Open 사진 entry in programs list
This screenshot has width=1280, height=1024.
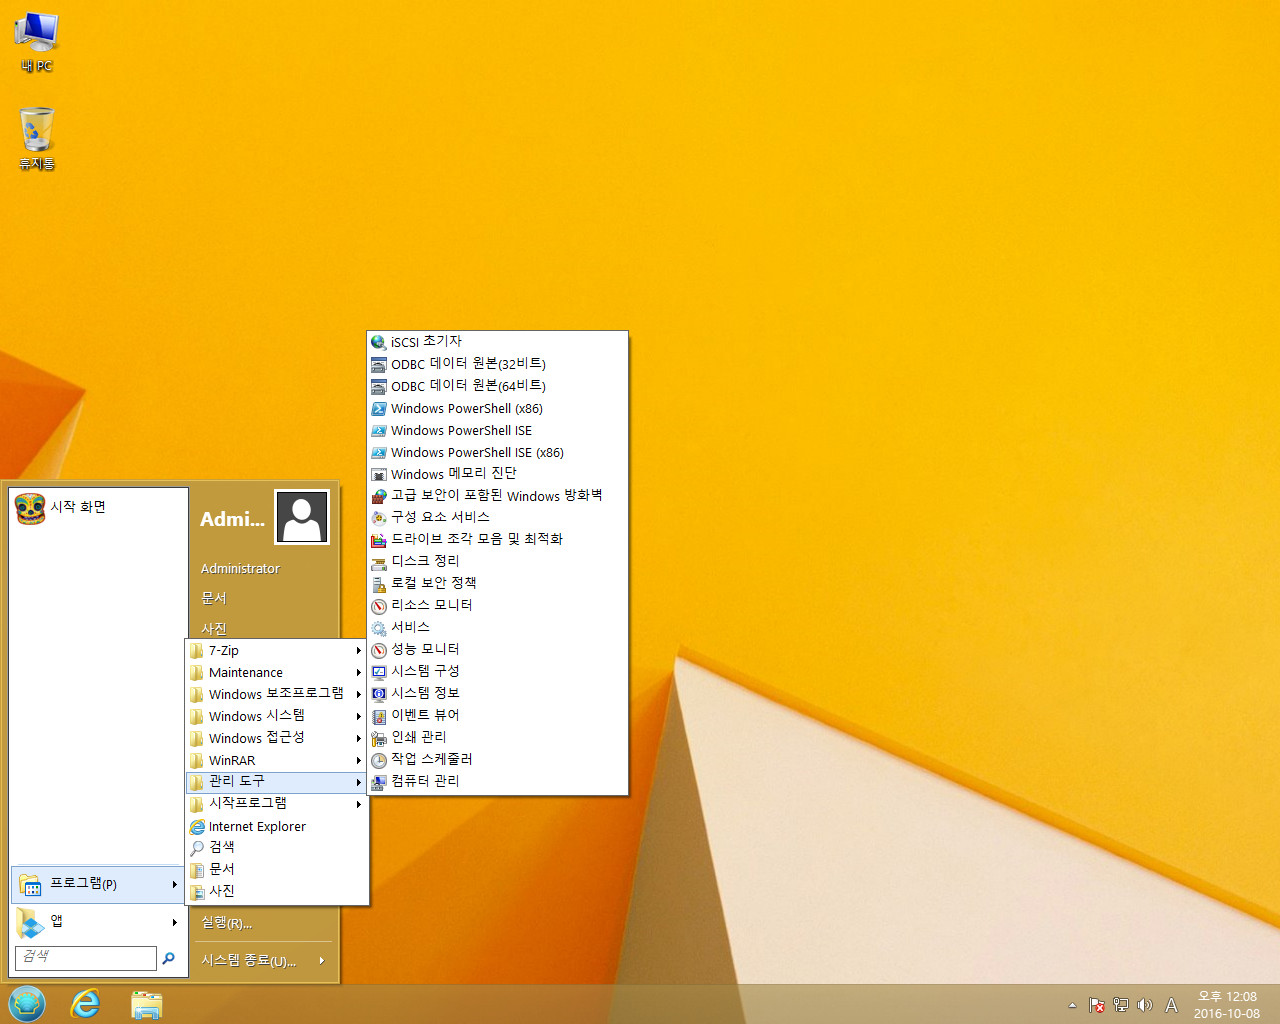(277, 892)
